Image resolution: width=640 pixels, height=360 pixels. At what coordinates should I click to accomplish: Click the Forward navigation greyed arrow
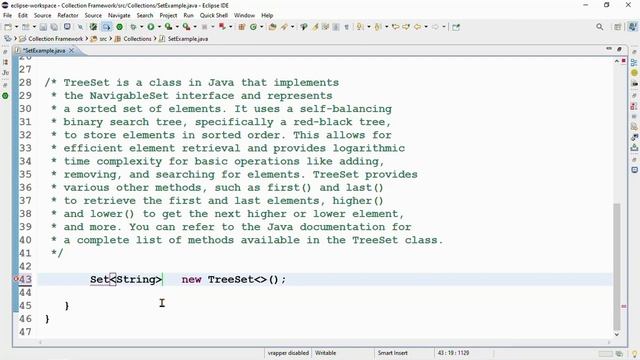[x=435, y=27]
